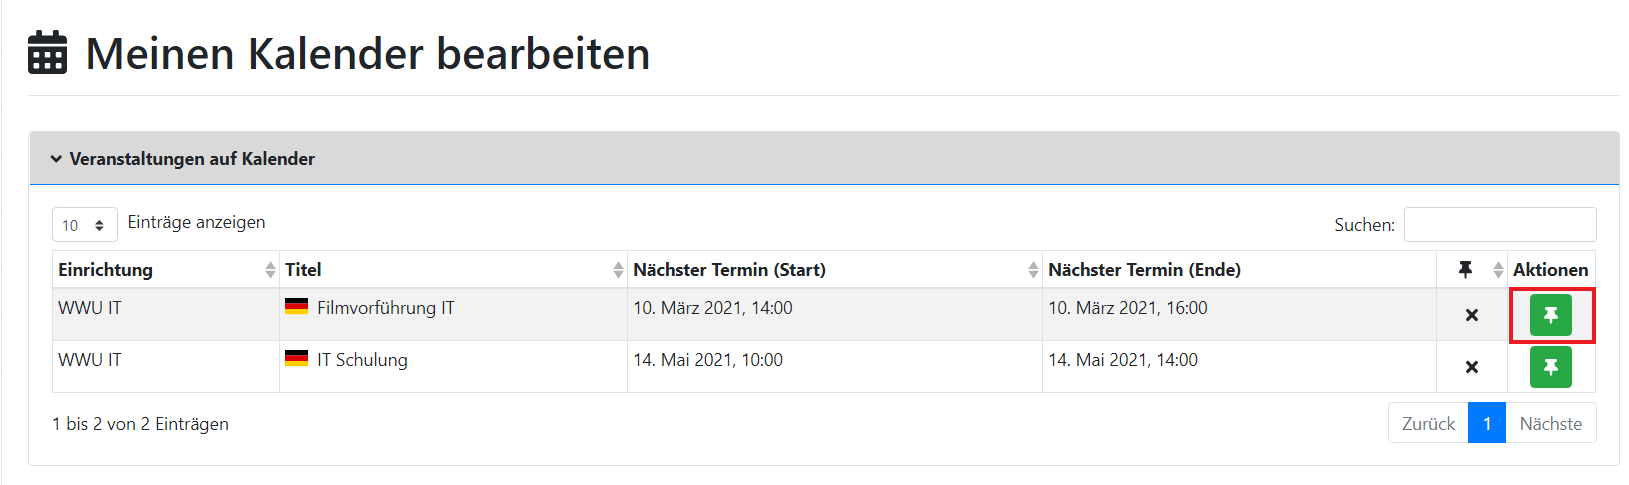Go to the Nächste page
This screenshot has height=485, width=1629.
tap(1550, 423)
